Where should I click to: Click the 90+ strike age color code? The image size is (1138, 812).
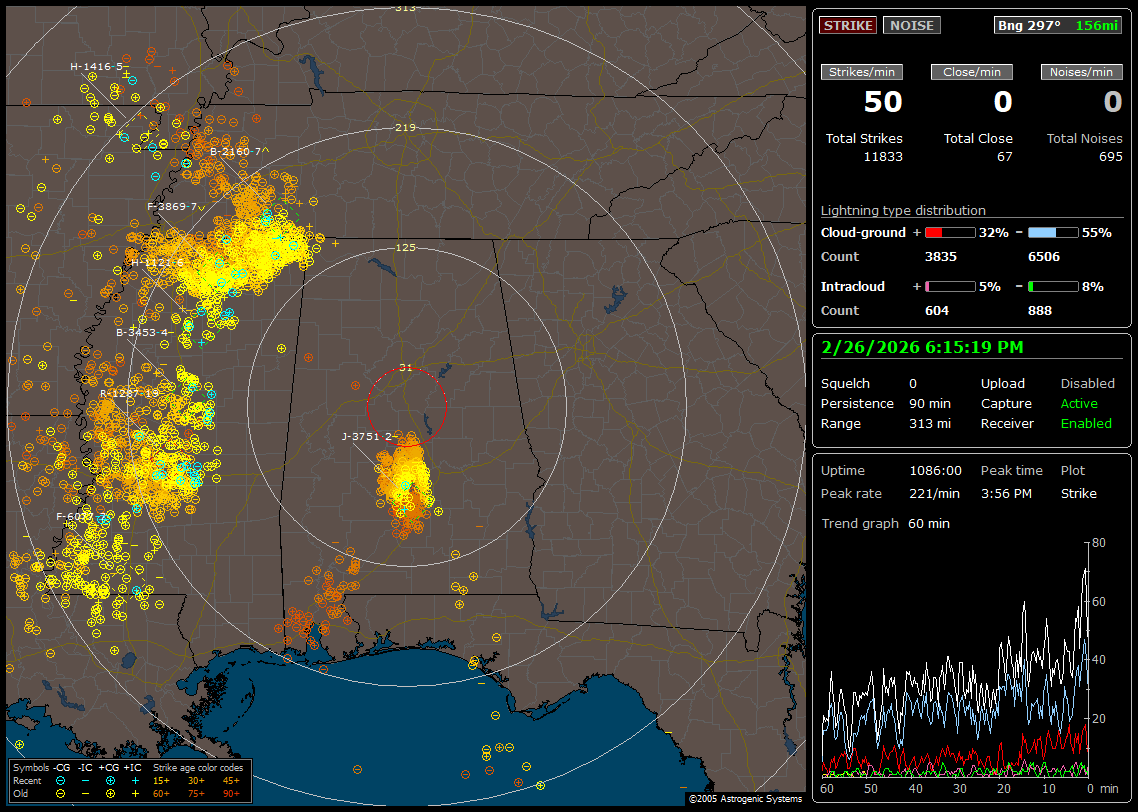tap(230, 793)
